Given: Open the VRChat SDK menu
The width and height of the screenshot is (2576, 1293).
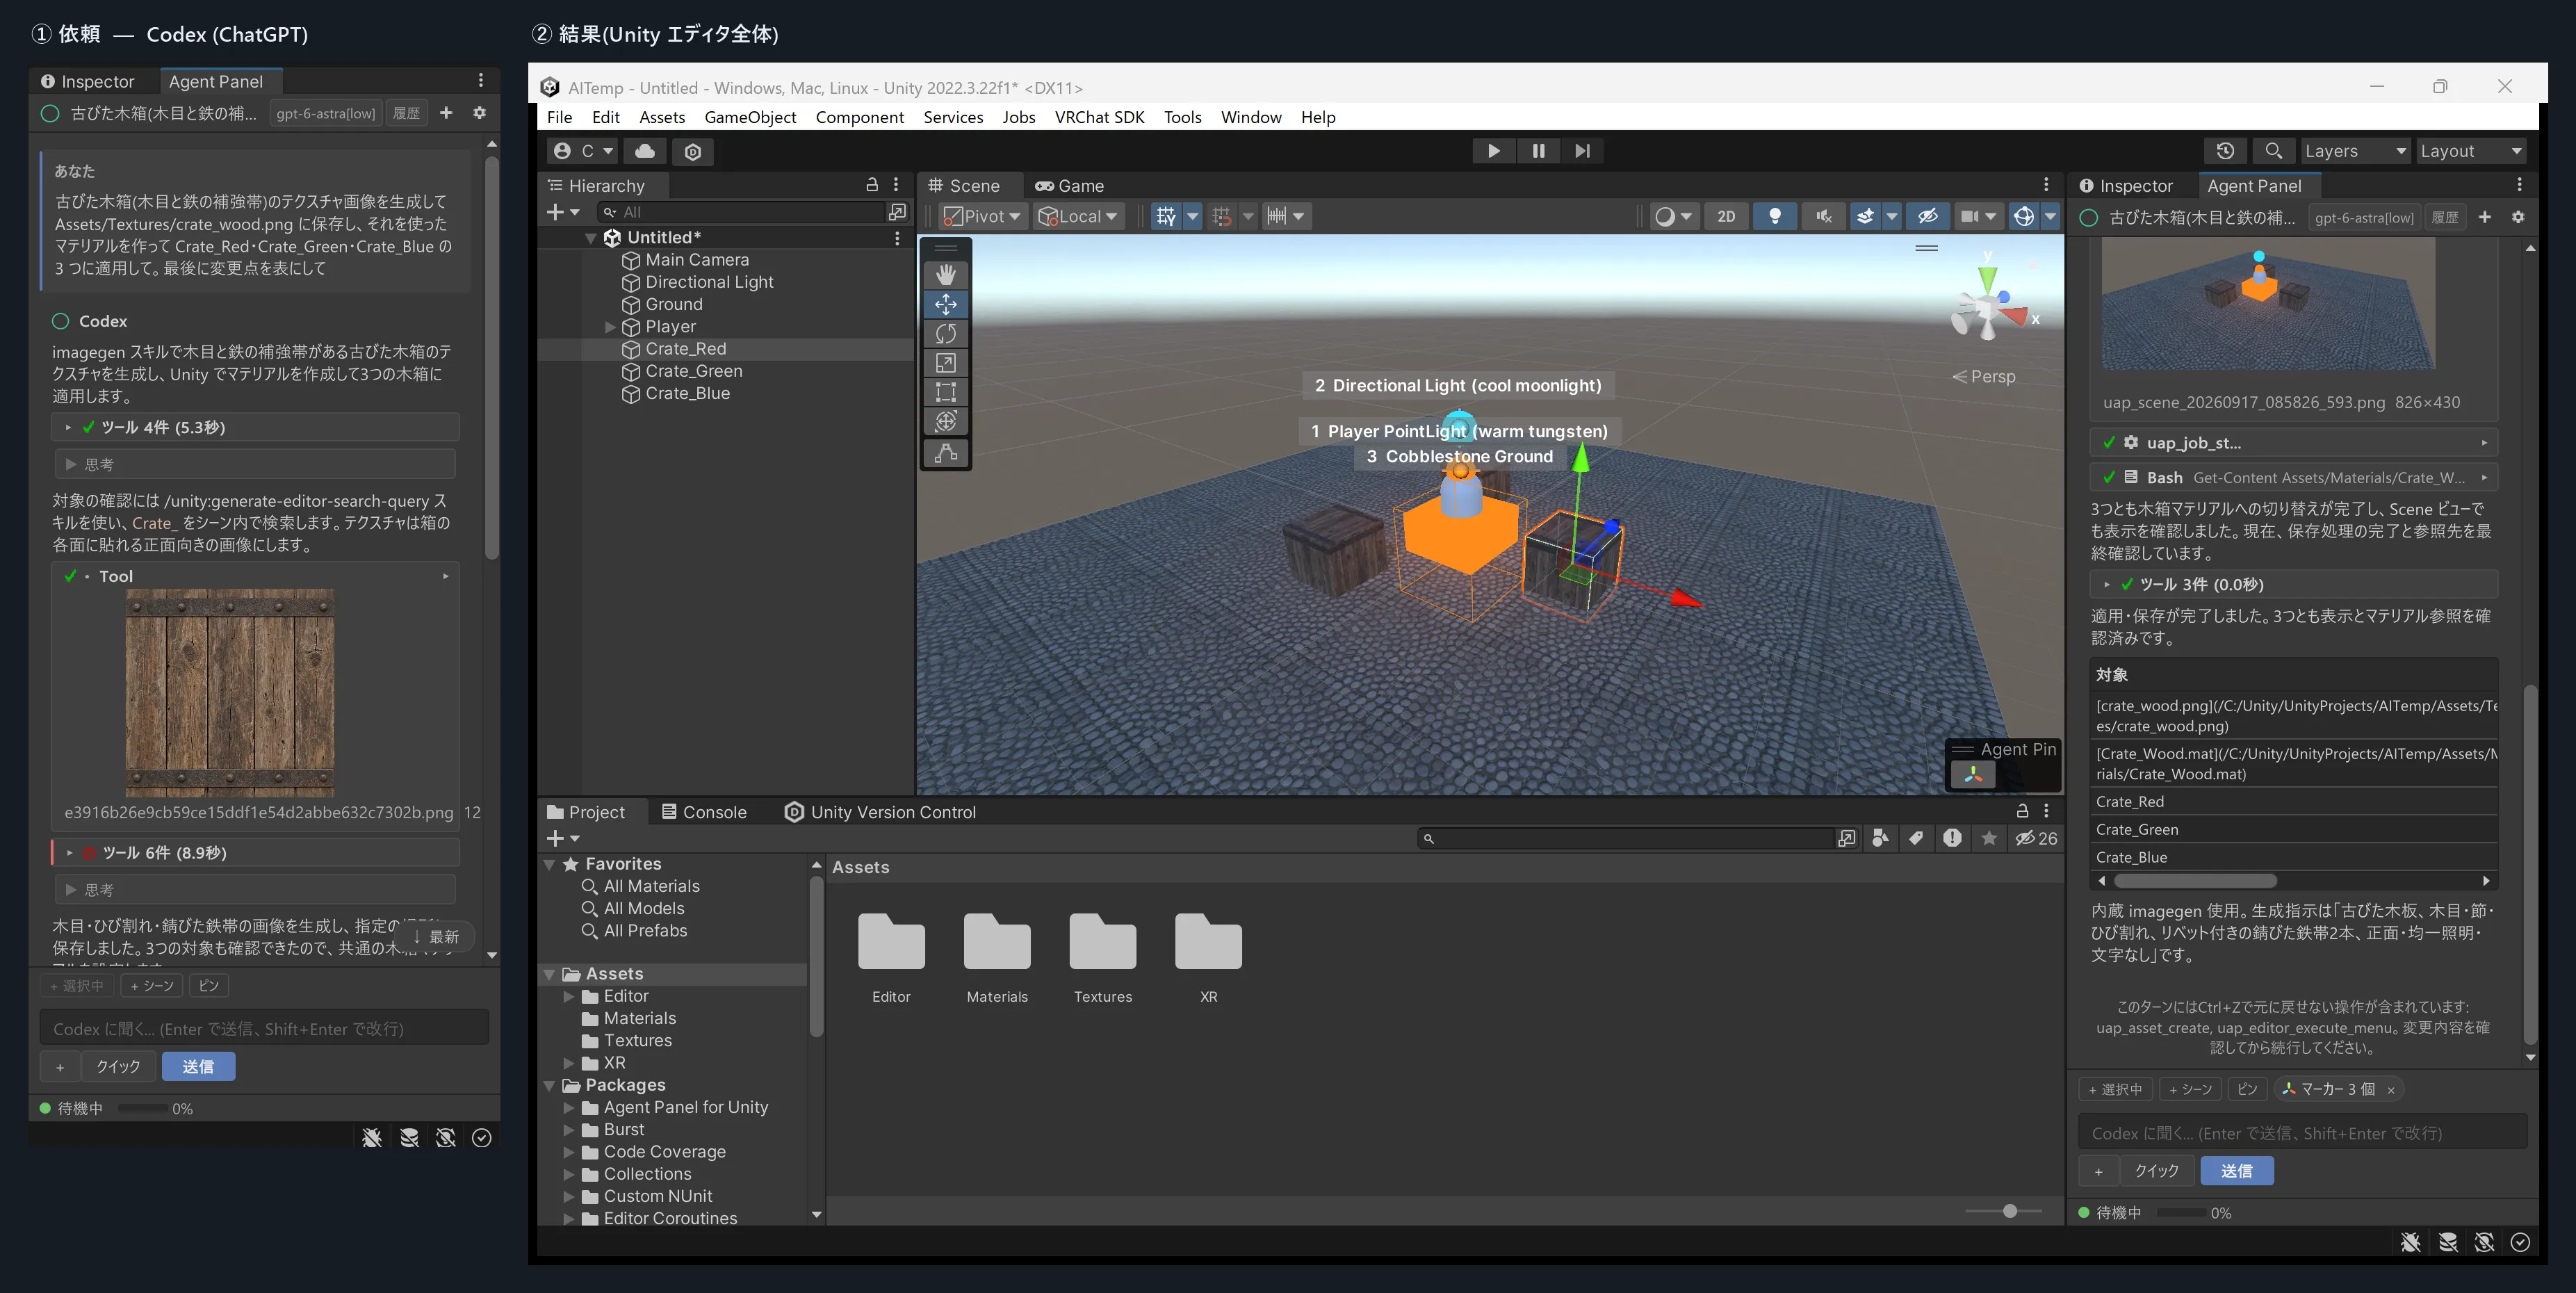Looking at the screenshot, I should click(x=1099, y=117).
